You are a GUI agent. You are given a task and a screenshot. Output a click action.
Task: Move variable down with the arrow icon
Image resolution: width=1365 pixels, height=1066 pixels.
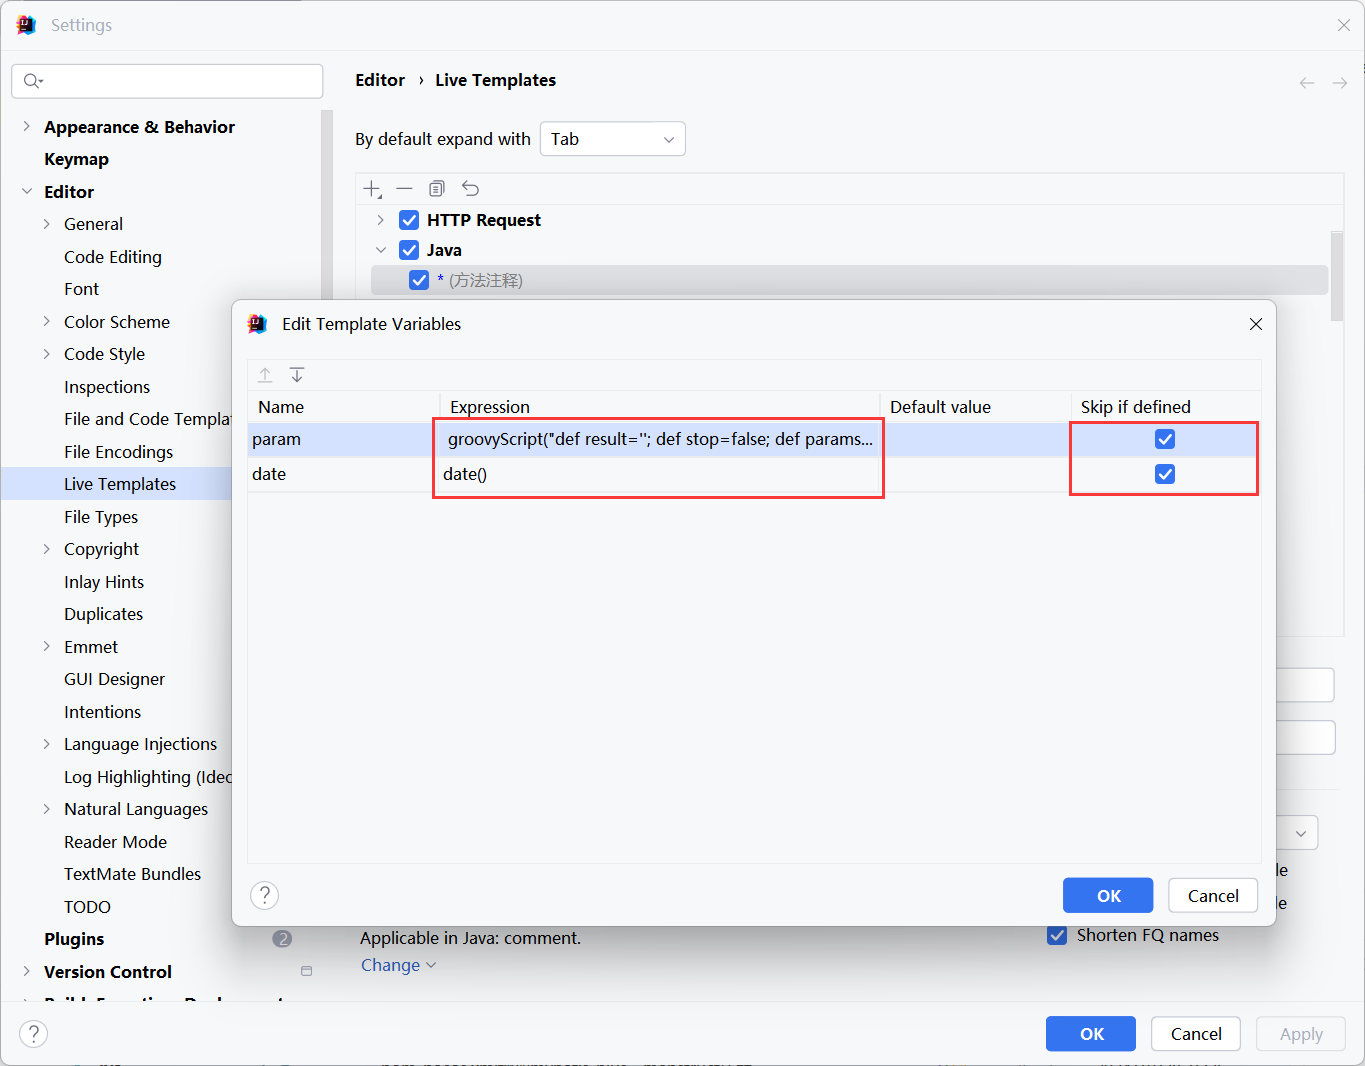[x=297, y=375]
